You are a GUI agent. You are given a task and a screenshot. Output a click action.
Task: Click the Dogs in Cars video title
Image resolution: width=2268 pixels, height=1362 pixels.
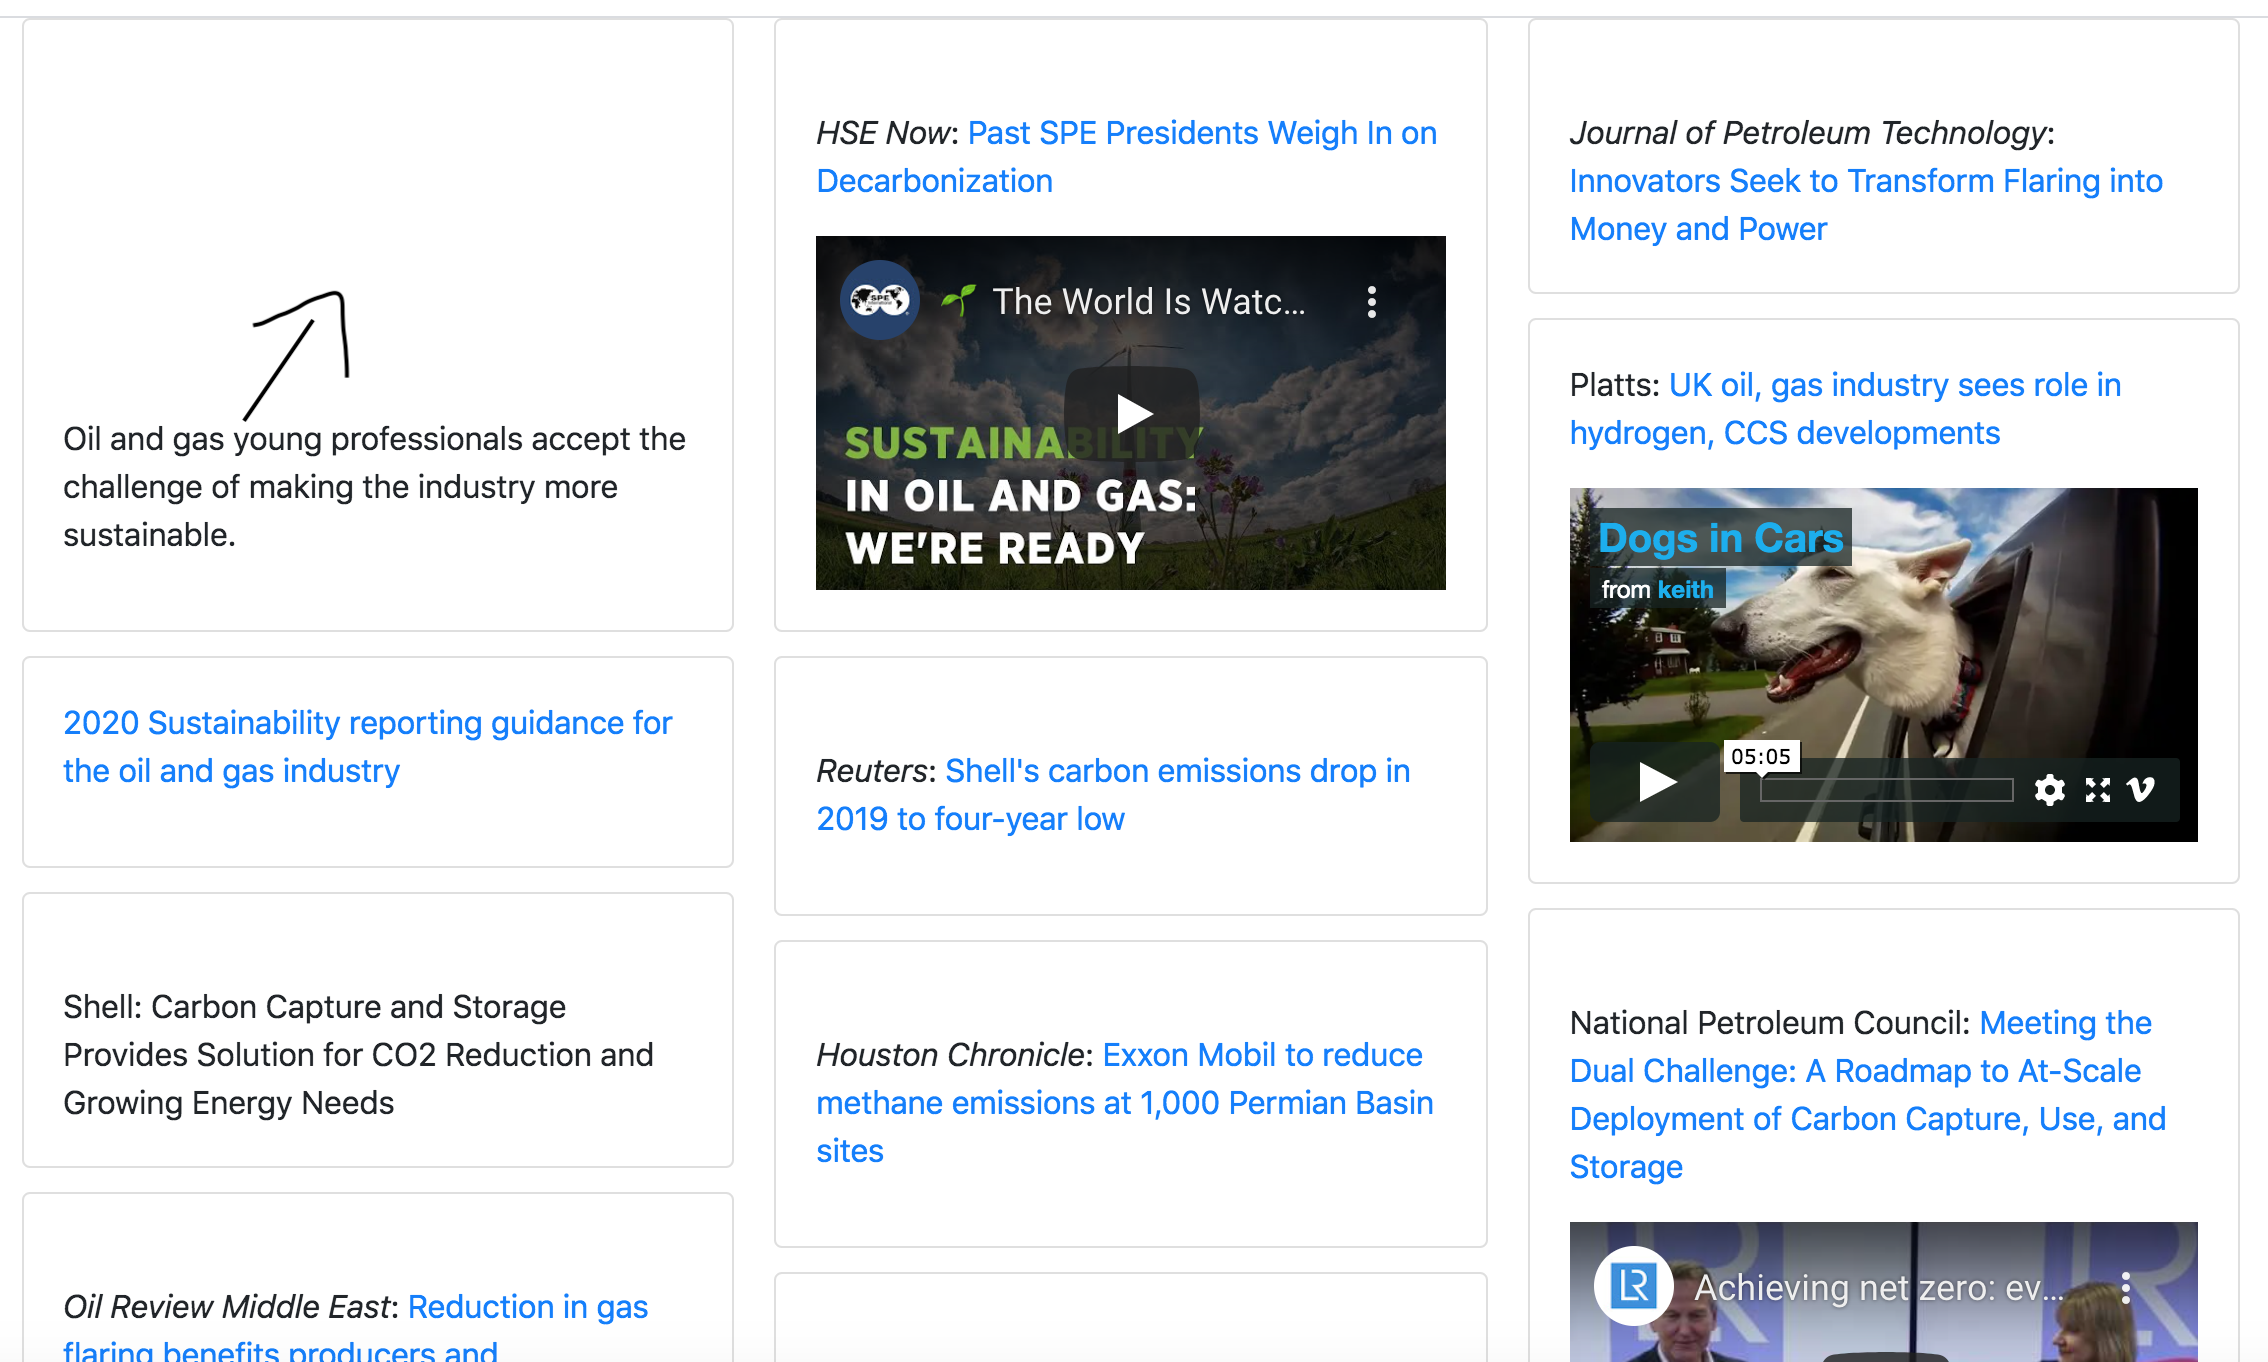pyautogui.click(x=1720, y=538)
